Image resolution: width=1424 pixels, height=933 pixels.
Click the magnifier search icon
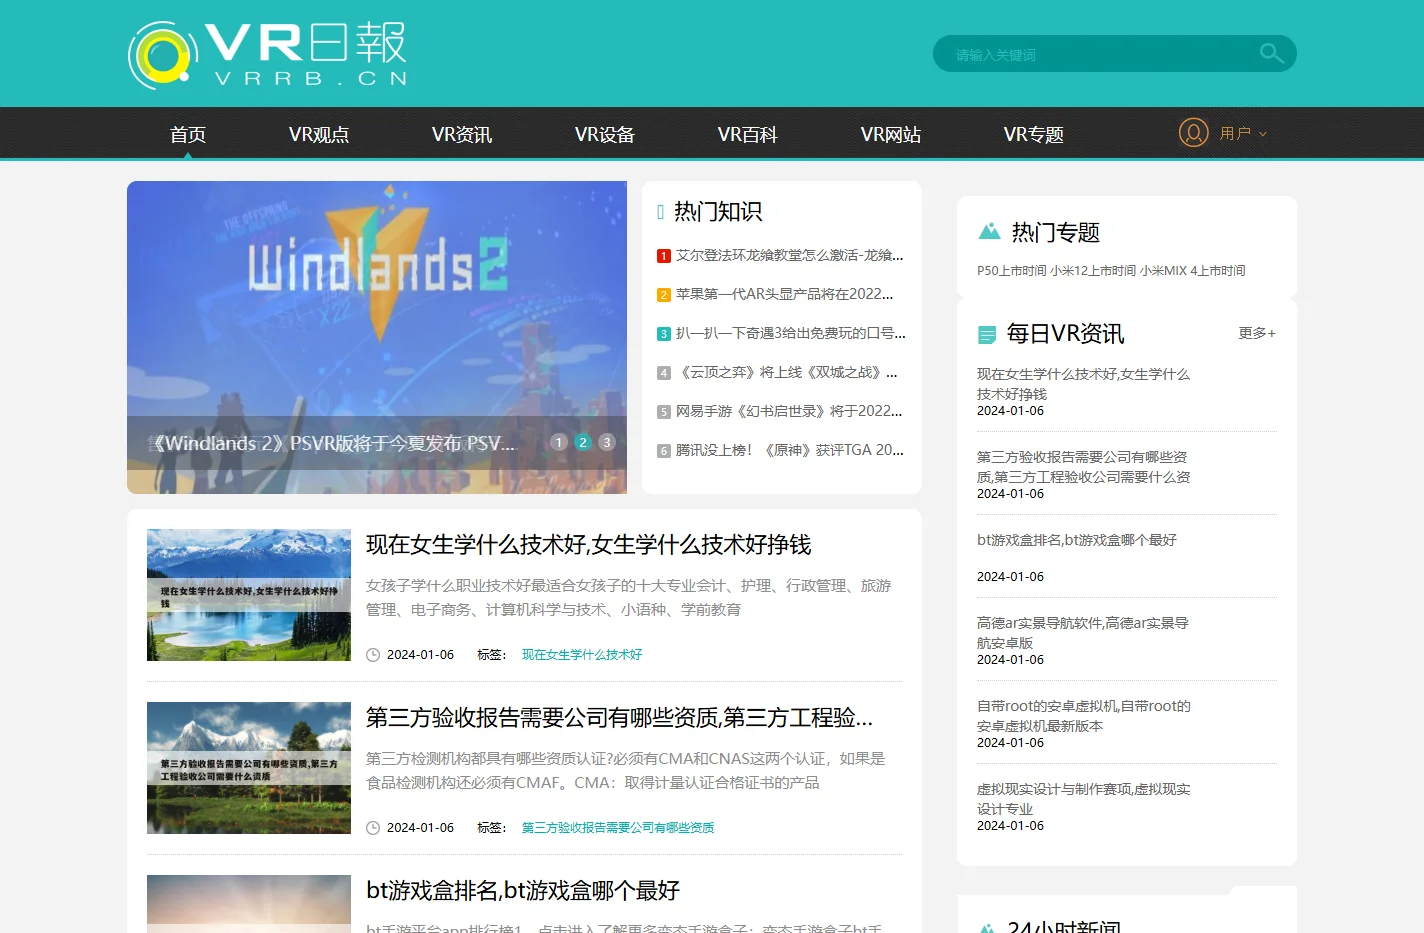click(1271, 54)
